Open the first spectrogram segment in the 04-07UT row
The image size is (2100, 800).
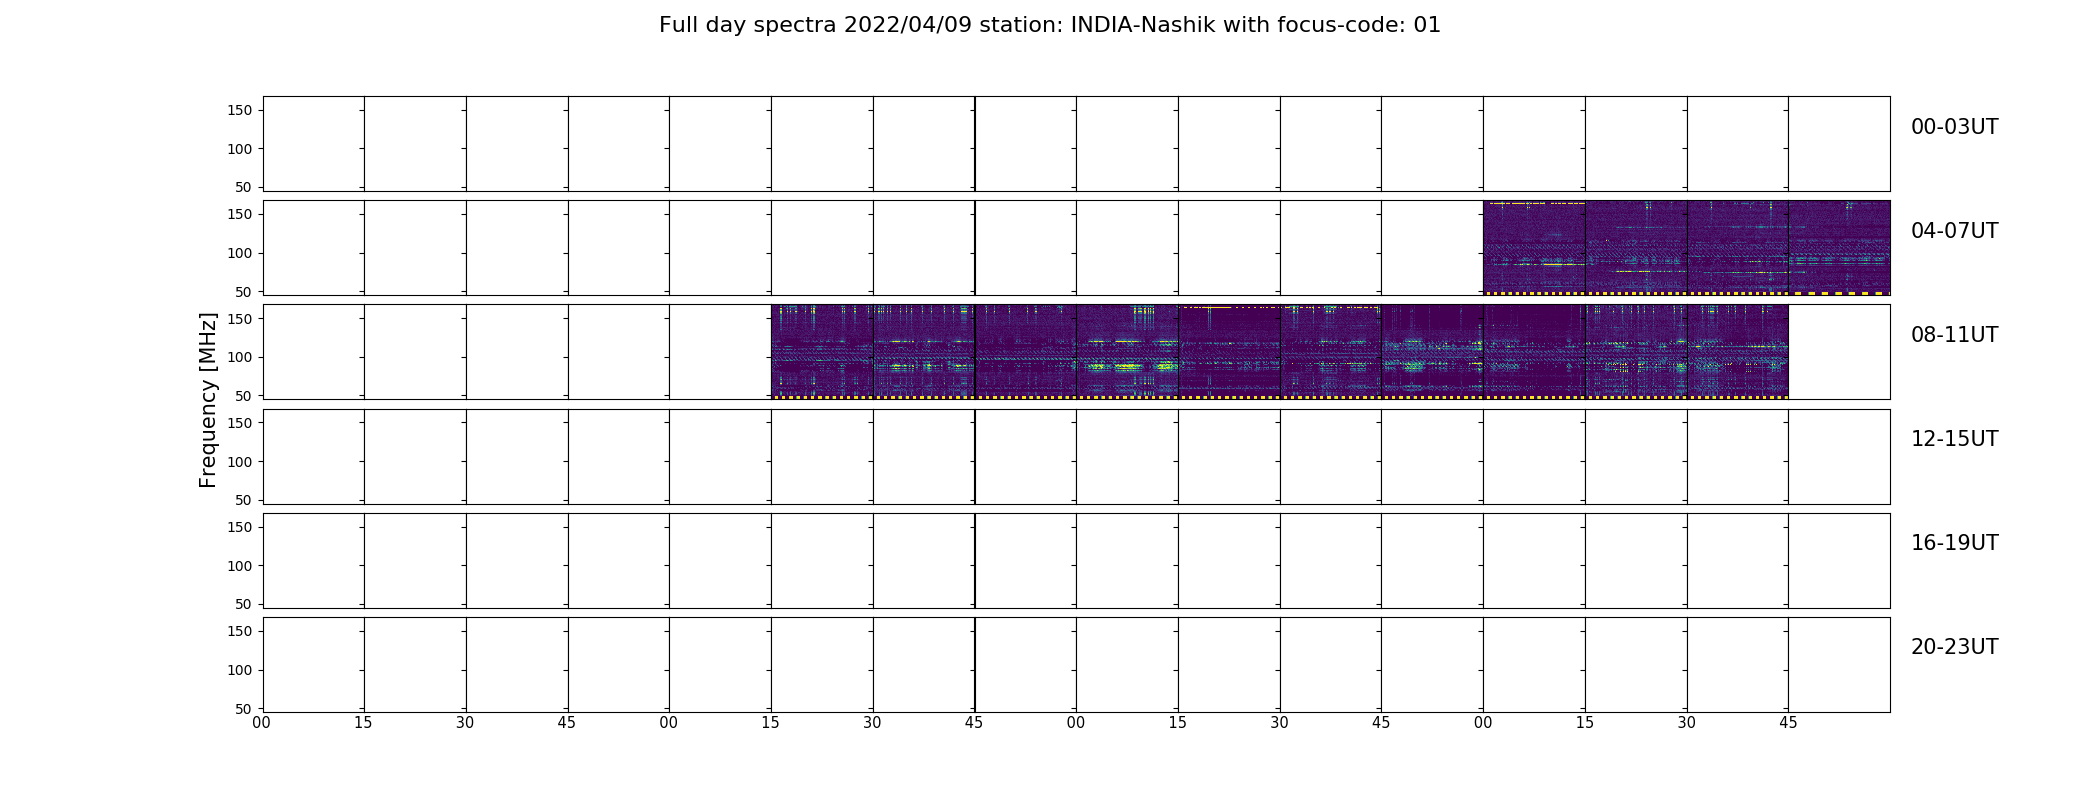tap(1534, 247)
